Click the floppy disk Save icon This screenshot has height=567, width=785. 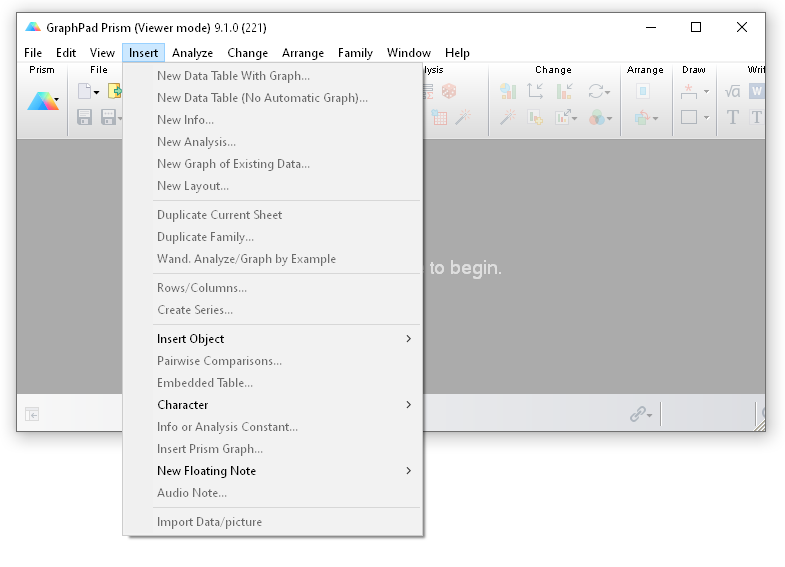coord(84,118)
